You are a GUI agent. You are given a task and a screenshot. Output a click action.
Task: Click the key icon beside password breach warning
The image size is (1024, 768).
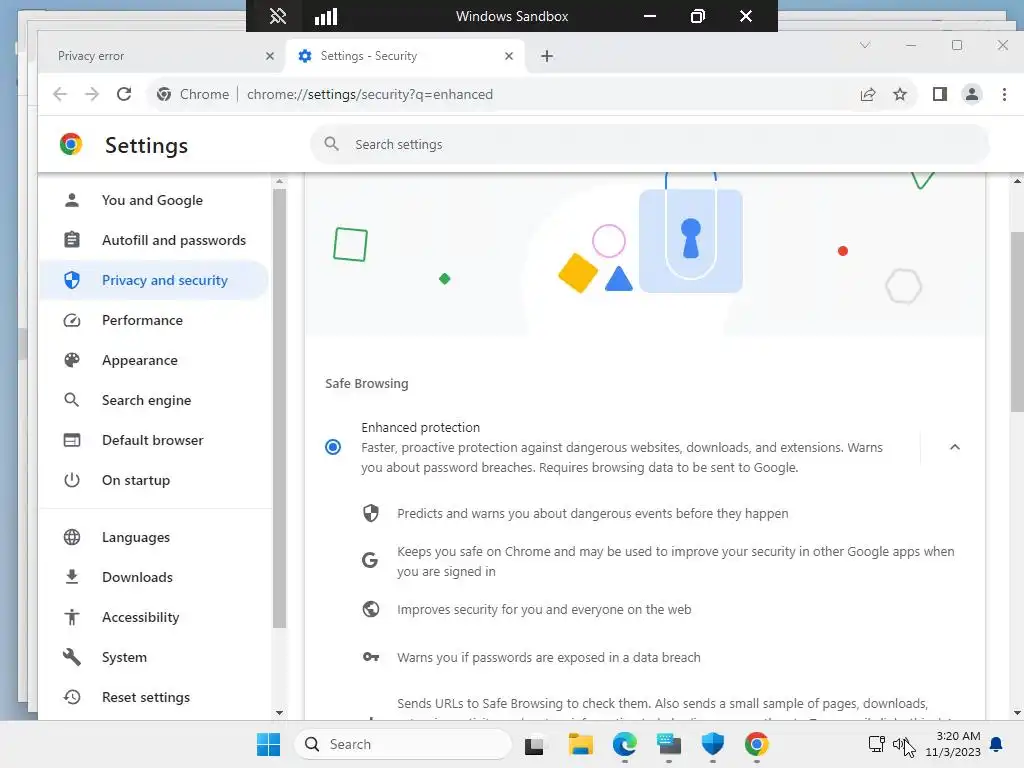pos(371,657)
